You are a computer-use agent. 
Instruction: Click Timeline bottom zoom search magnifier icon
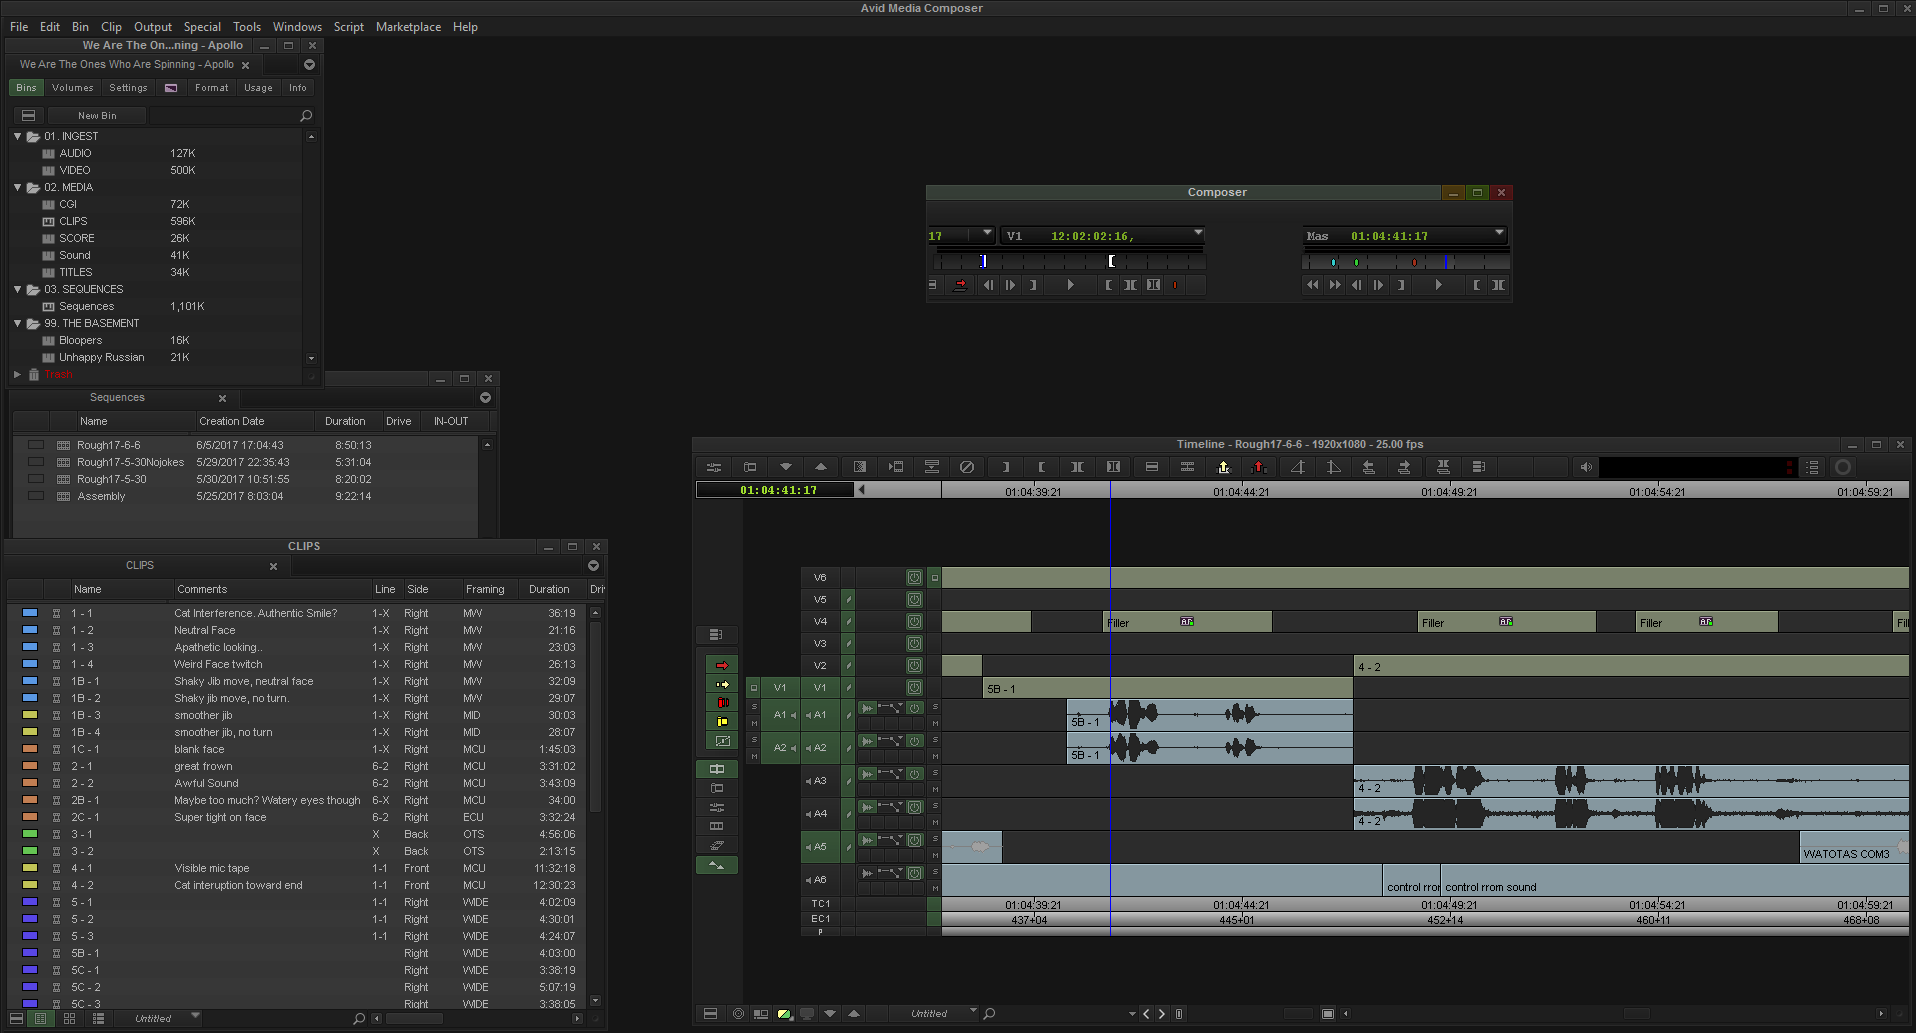click(989, 1014)
